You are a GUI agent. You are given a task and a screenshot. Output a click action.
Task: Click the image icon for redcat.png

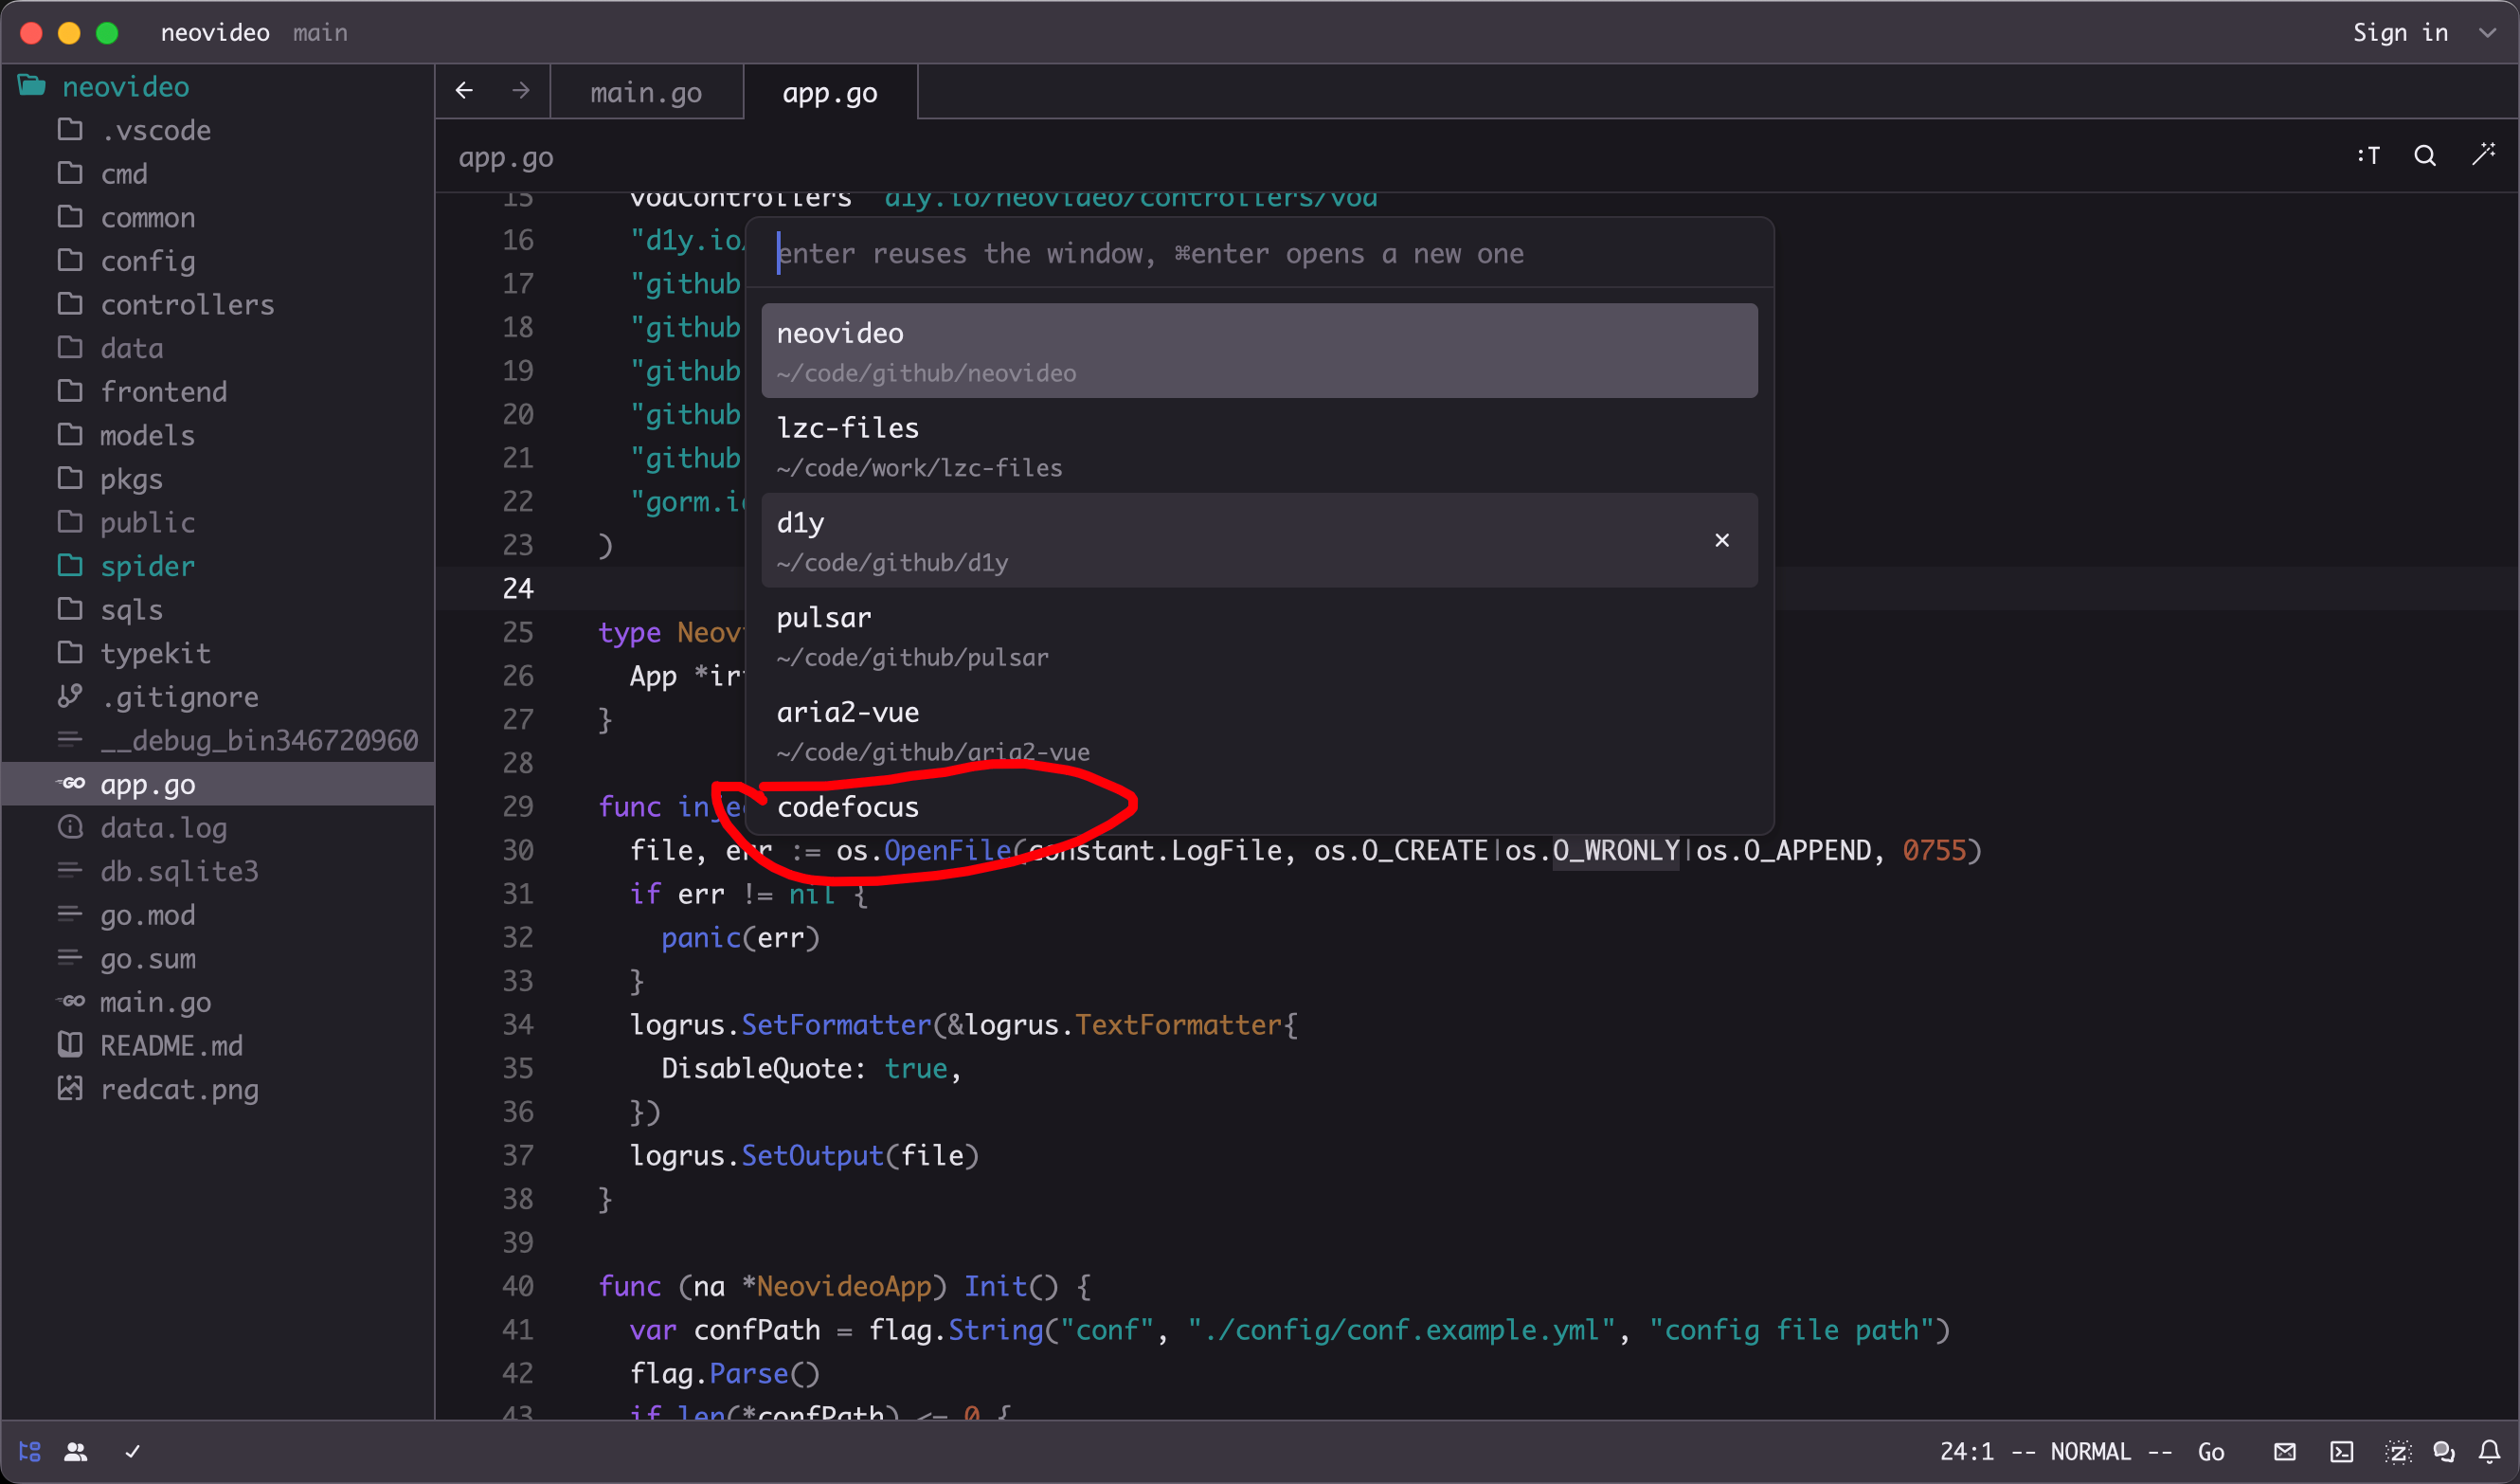(x=70, y=1088)
